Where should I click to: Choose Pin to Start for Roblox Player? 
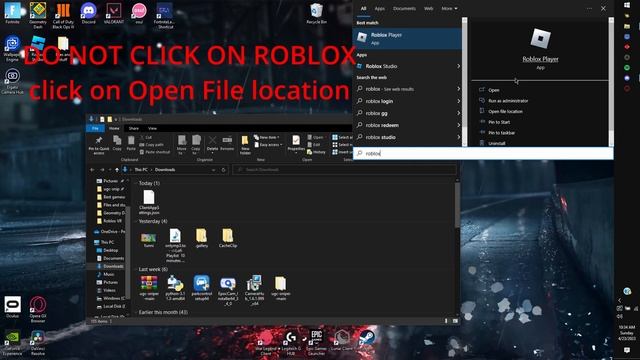tap(499, 122)
